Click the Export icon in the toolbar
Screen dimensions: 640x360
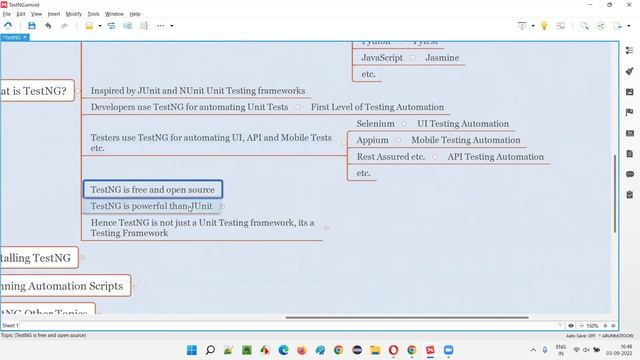[x=618, y=26]
